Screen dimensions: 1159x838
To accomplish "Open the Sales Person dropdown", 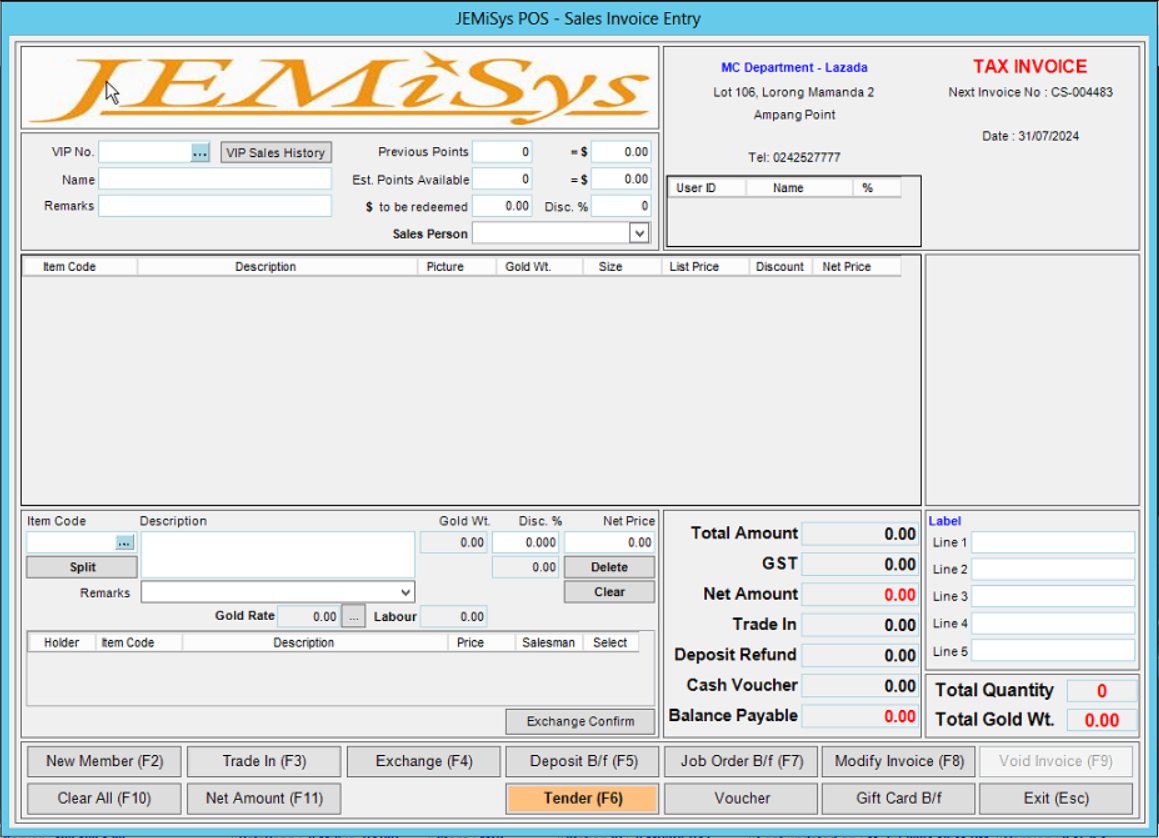I will pyautogui.click(x=637, y=232).
